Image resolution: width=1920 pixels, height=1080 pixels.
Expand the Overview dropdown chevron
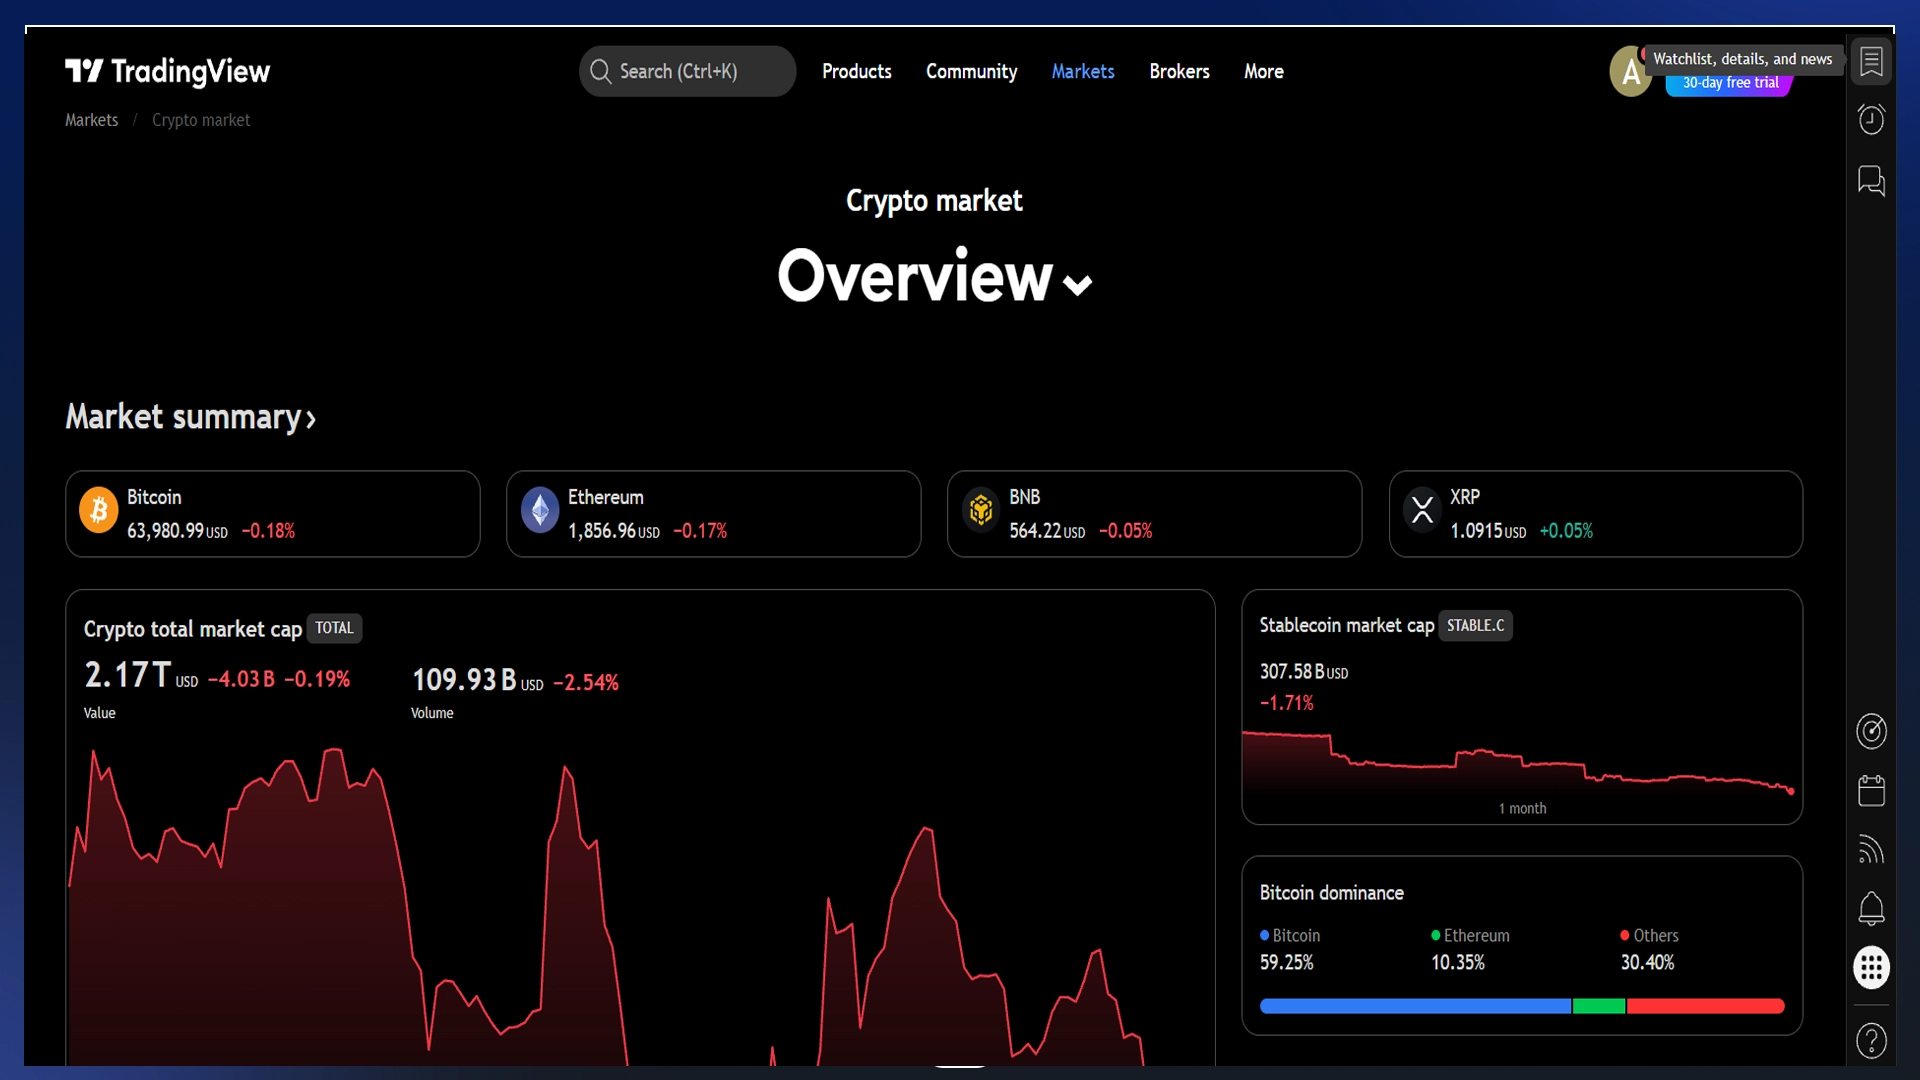click(x=1077, y=285)
